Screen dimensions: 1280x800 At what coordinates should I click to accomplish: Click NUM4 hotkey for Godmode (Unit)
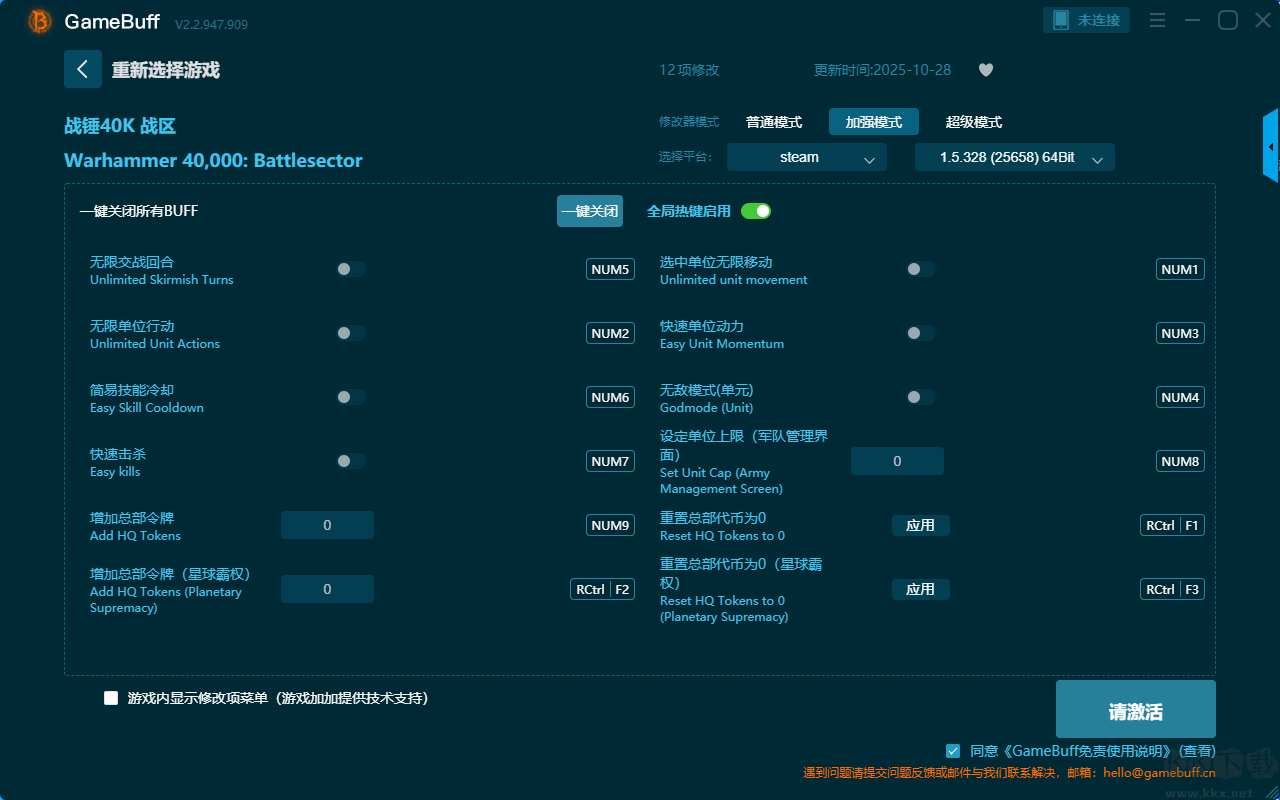pos(1180,397)
